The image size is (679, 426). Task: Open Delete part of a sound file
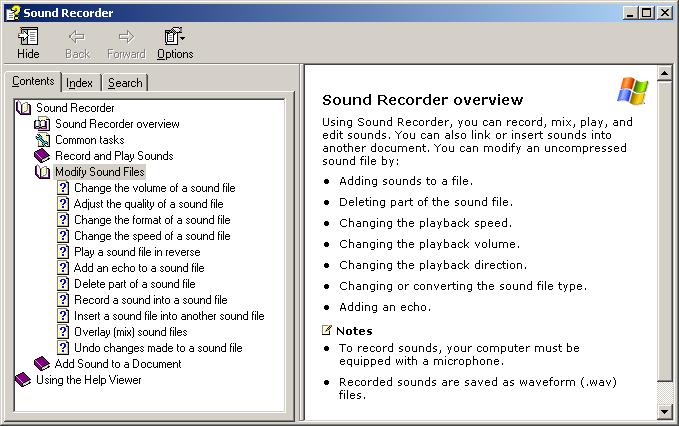pos(135,284)
